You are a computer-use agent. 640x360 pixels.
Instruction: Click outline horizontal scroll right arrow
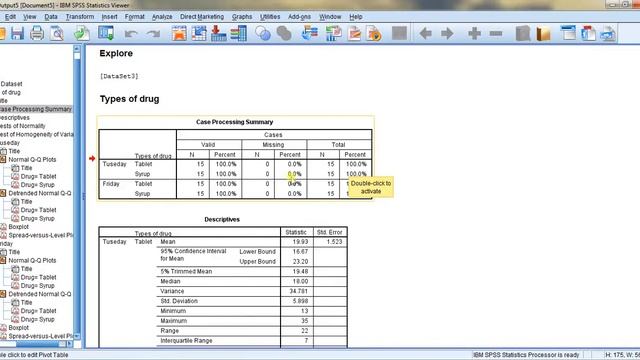pyautogui.click(x=69, y=344)
